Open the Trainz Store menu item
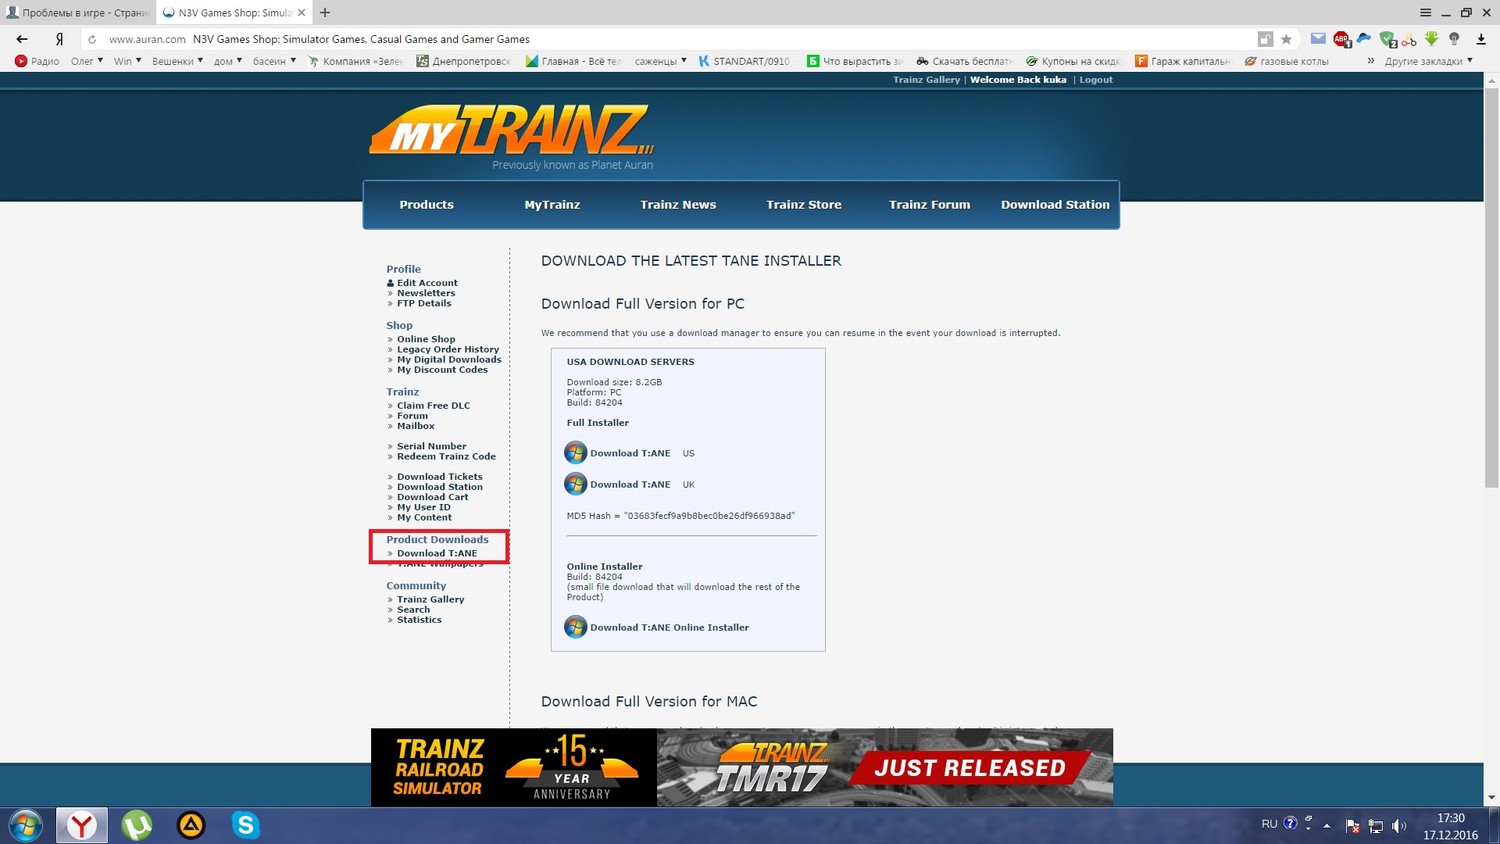 803,205
